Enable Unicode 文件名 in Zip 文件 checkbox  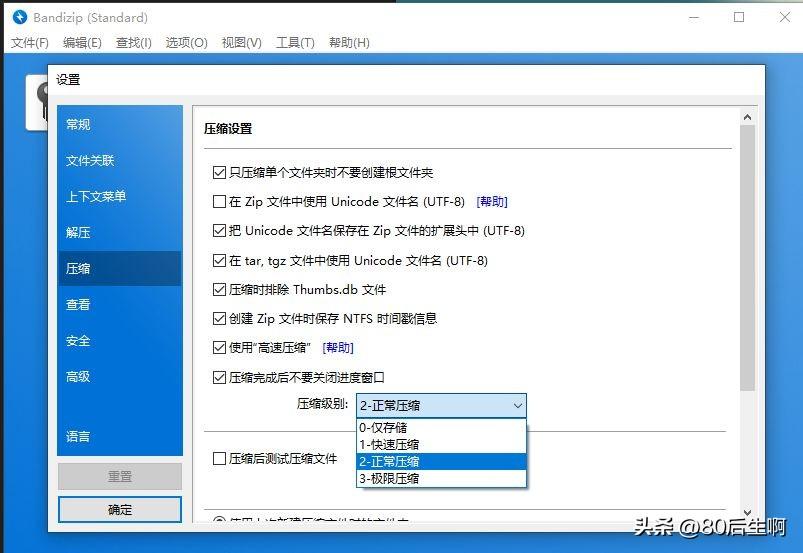[x=219, y=202]
